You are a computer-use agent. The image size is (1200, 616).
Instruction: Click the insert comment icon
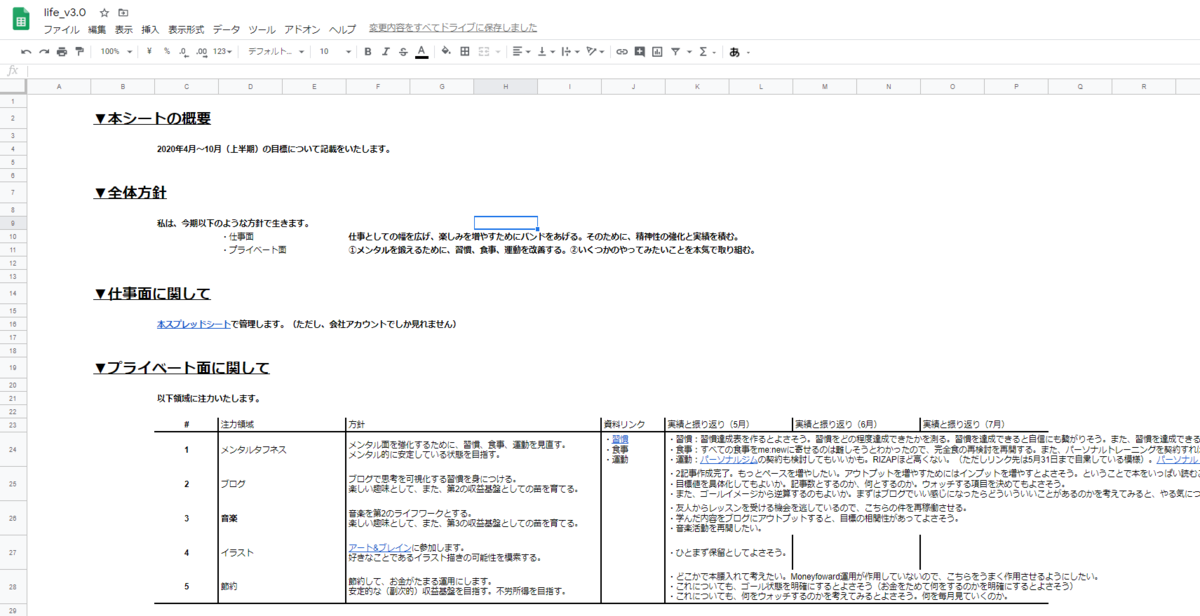pos(640,51)
